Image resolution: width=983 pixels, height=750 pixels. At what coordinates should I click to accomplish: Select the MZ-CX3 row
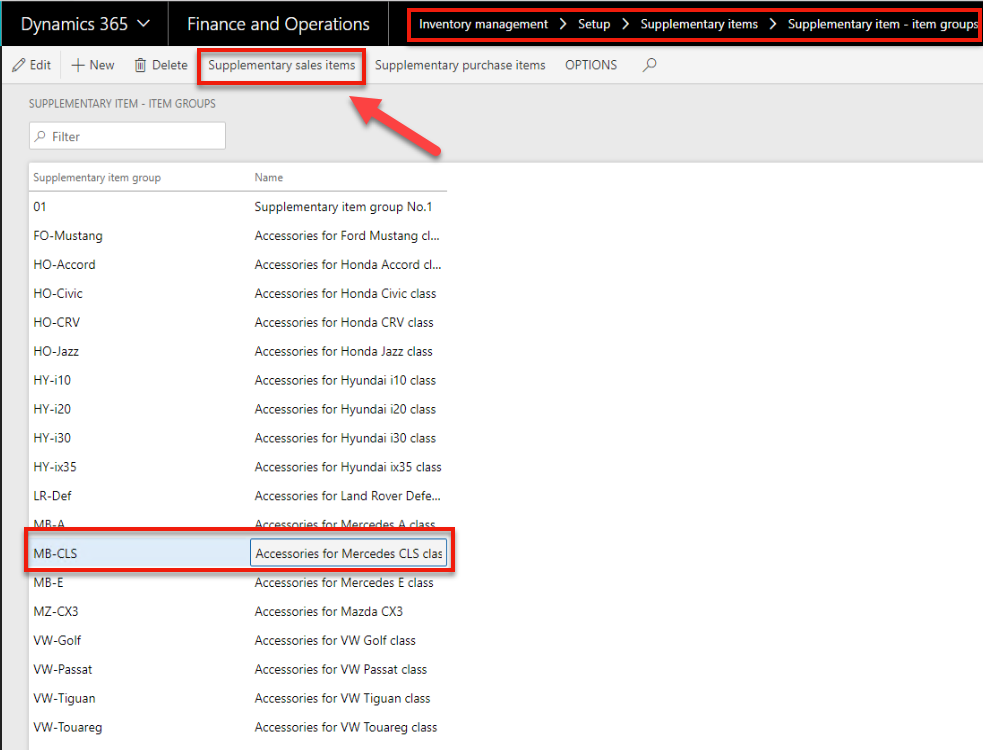click(x=238, y=611)
